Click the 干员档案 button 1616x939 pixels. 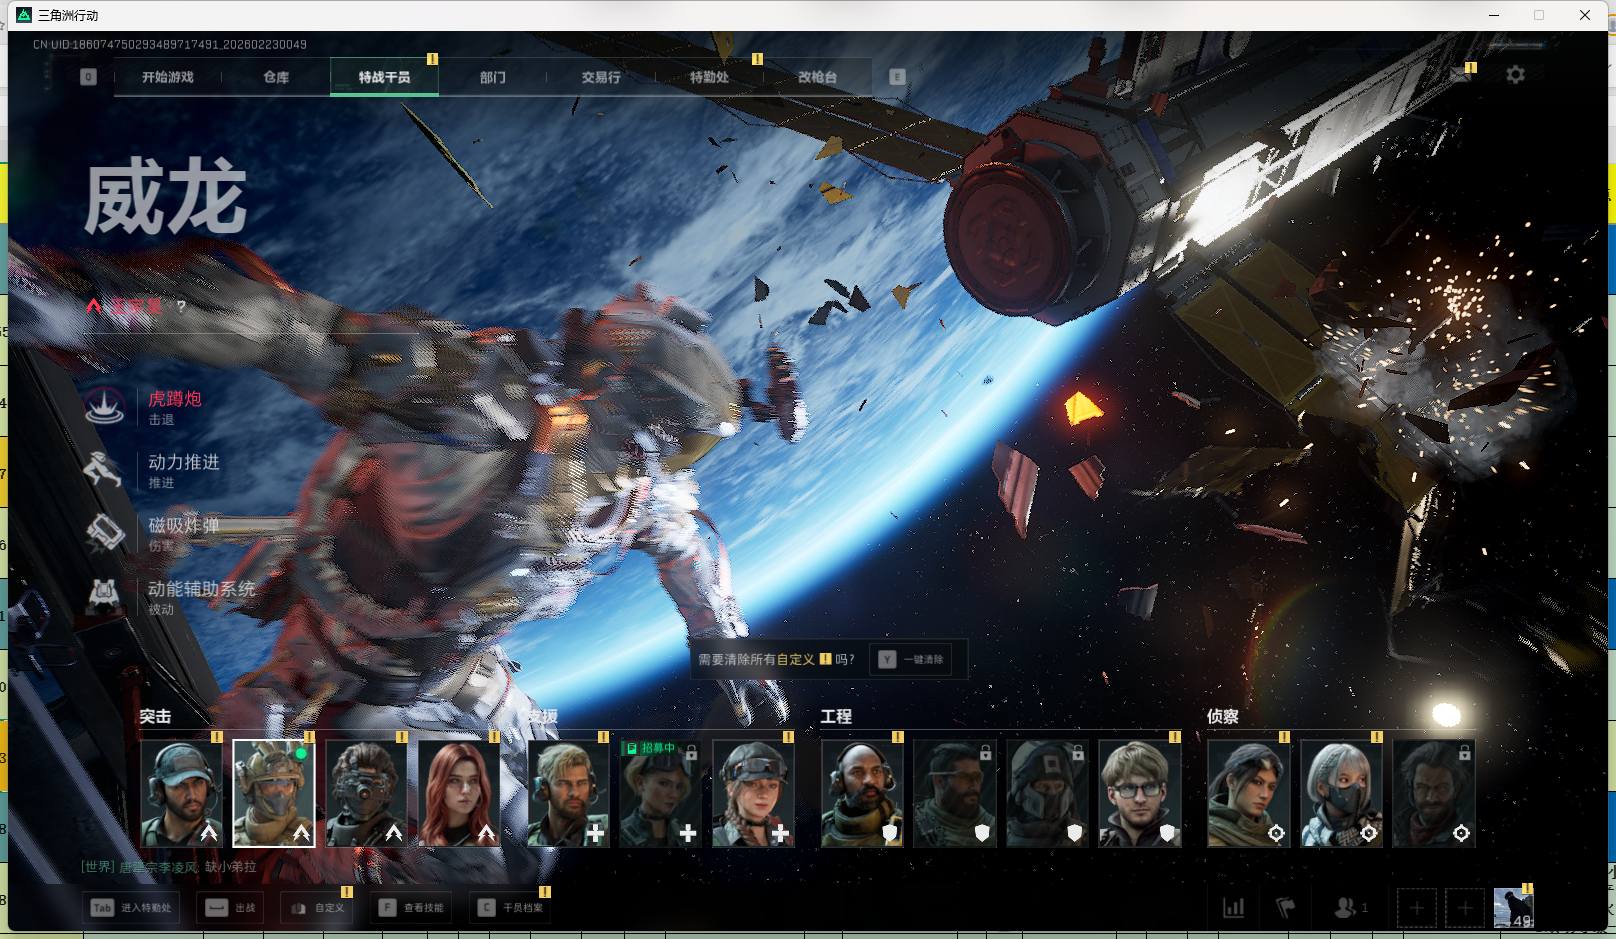511,907
